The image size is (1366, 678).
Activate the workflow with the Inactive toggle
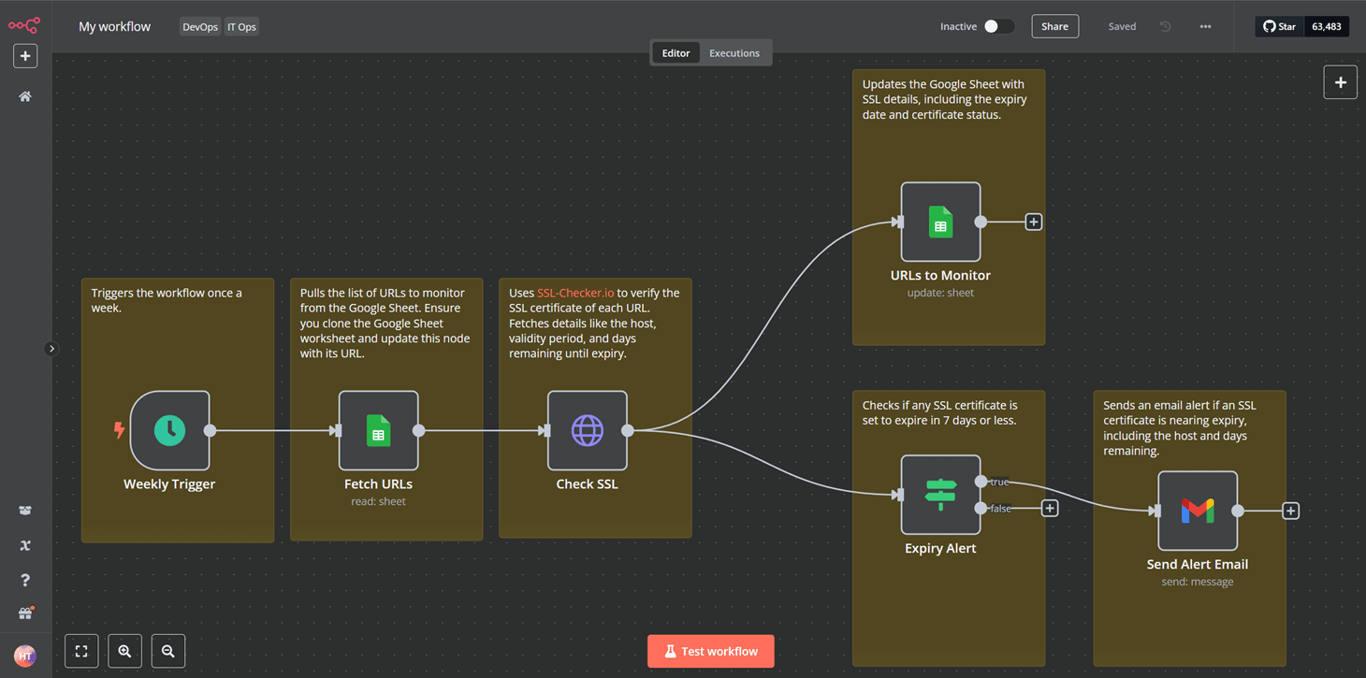[x=997, y=26]
